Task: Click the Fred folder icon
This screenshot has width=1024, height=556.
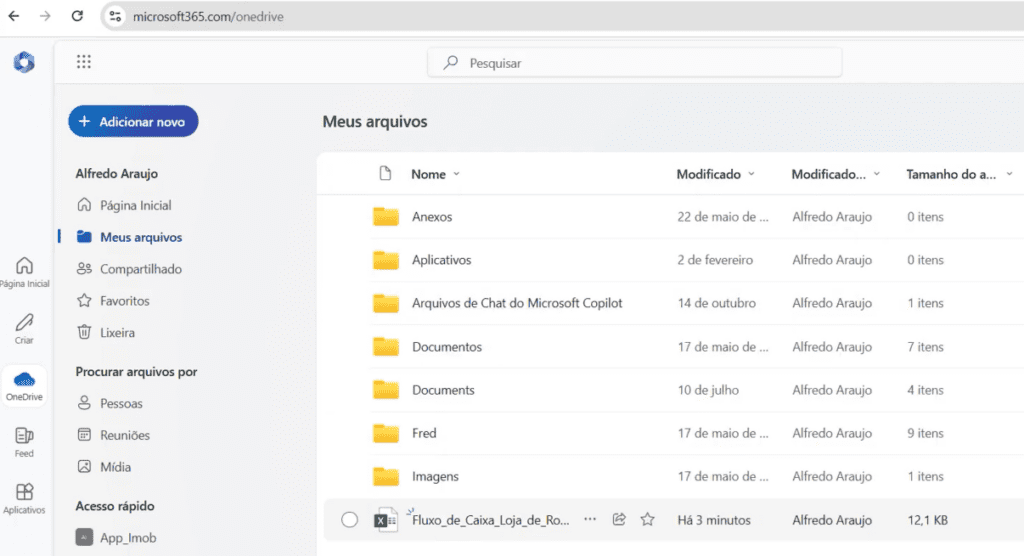Action: click(x=386, y=433)
